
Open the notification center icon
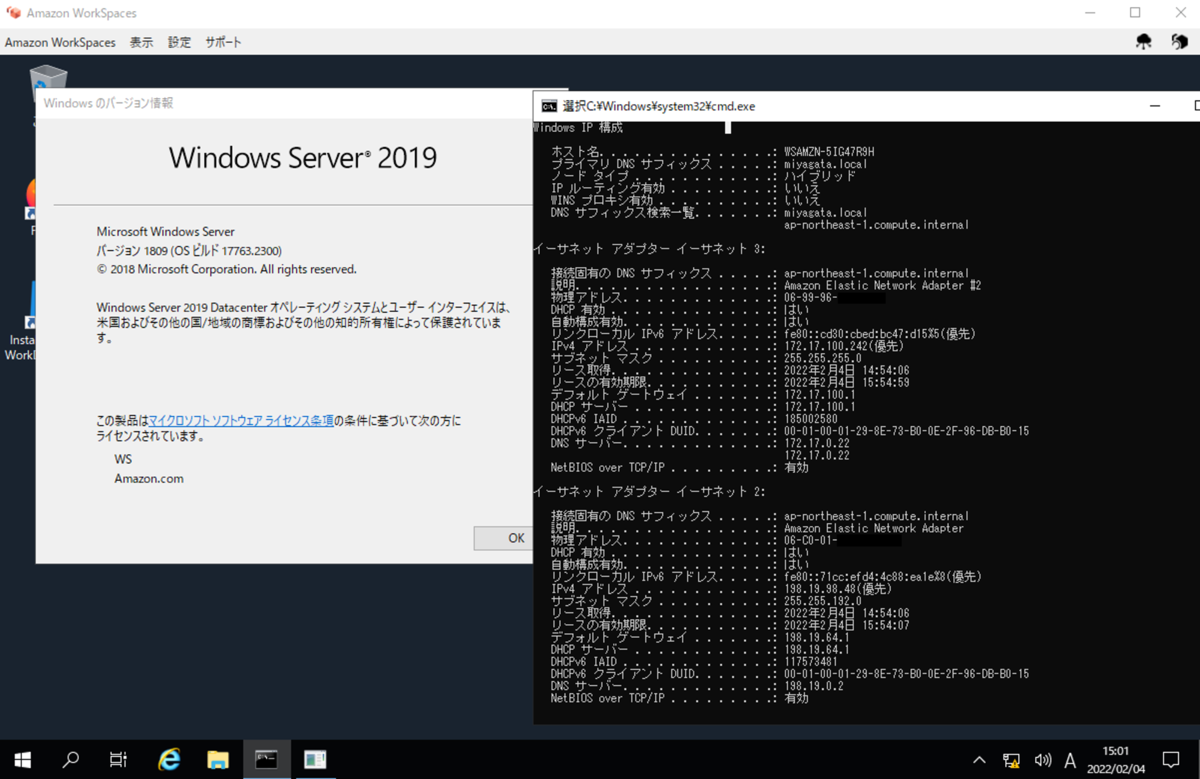1171,760
